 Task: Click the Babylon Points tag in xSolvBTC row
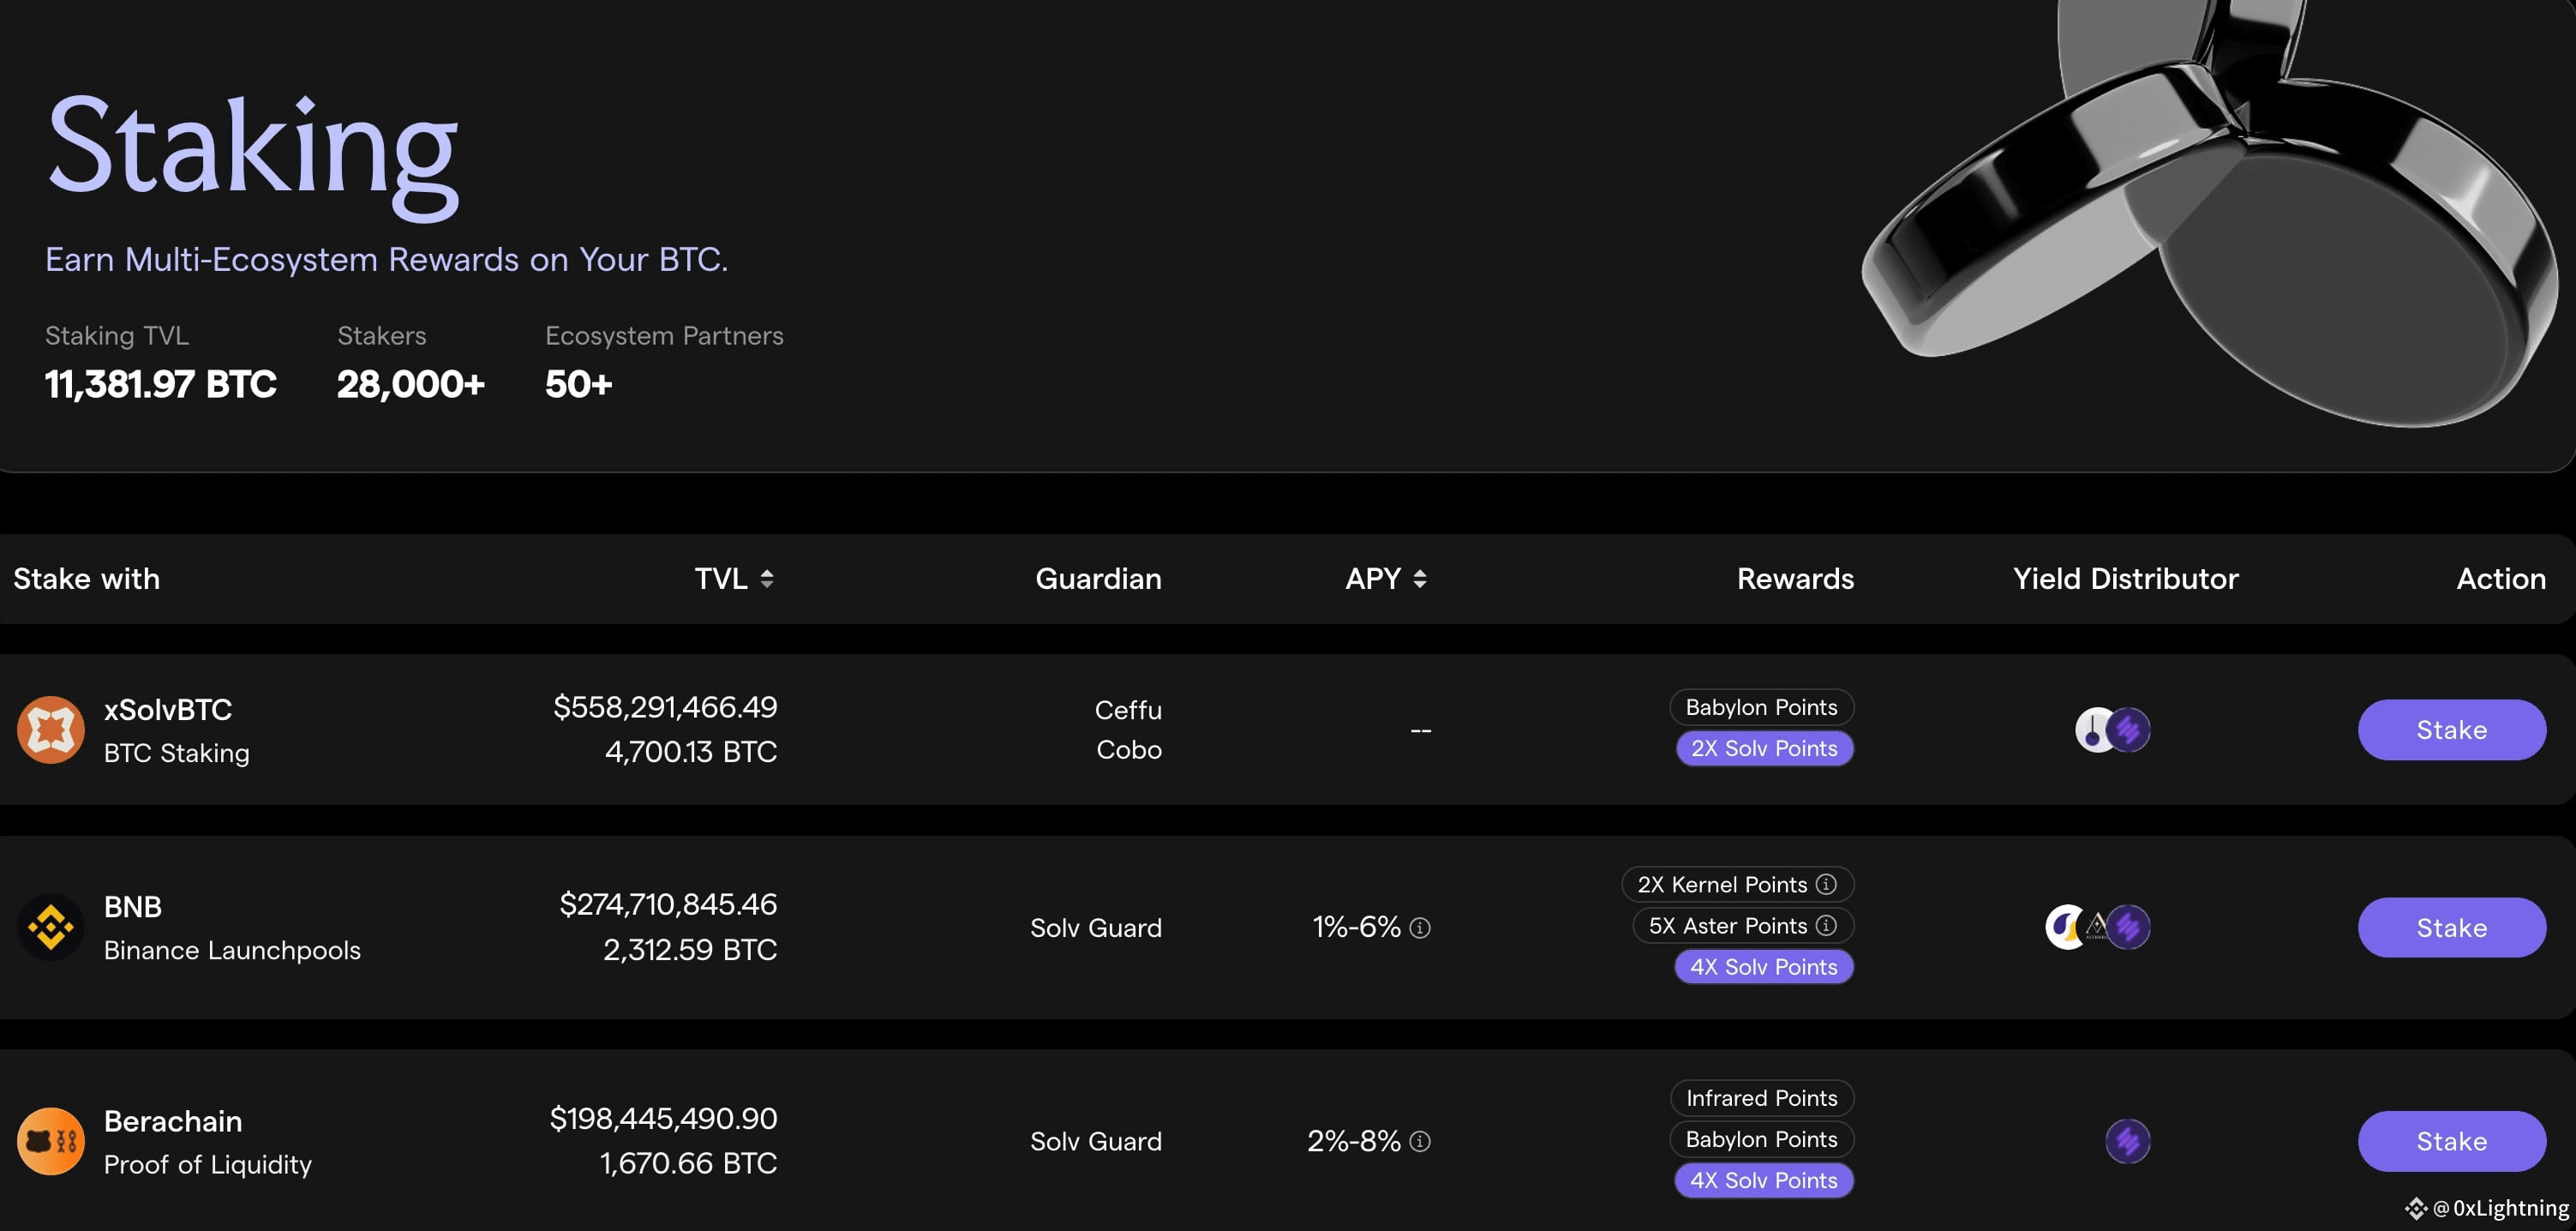[x=1760, y=707]
